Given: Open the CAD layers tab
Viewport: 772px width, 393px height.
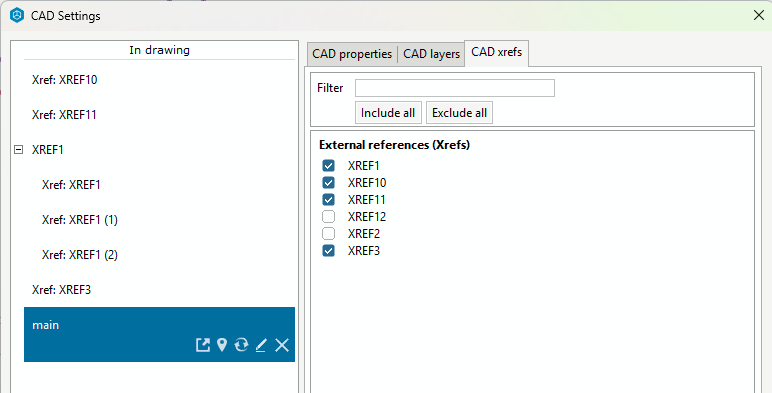Looking at the screenshot, I should (431, 54).
